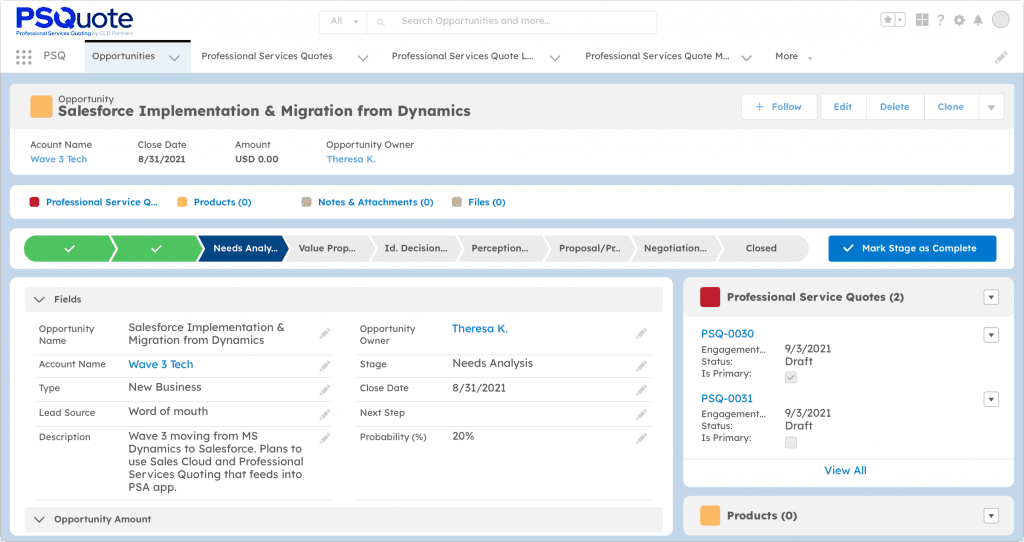Image resolution: width=1024 pixels, height=542 pixels.
Task: Click the orange Opportunity record icon
Action: (x=41, y=106)
